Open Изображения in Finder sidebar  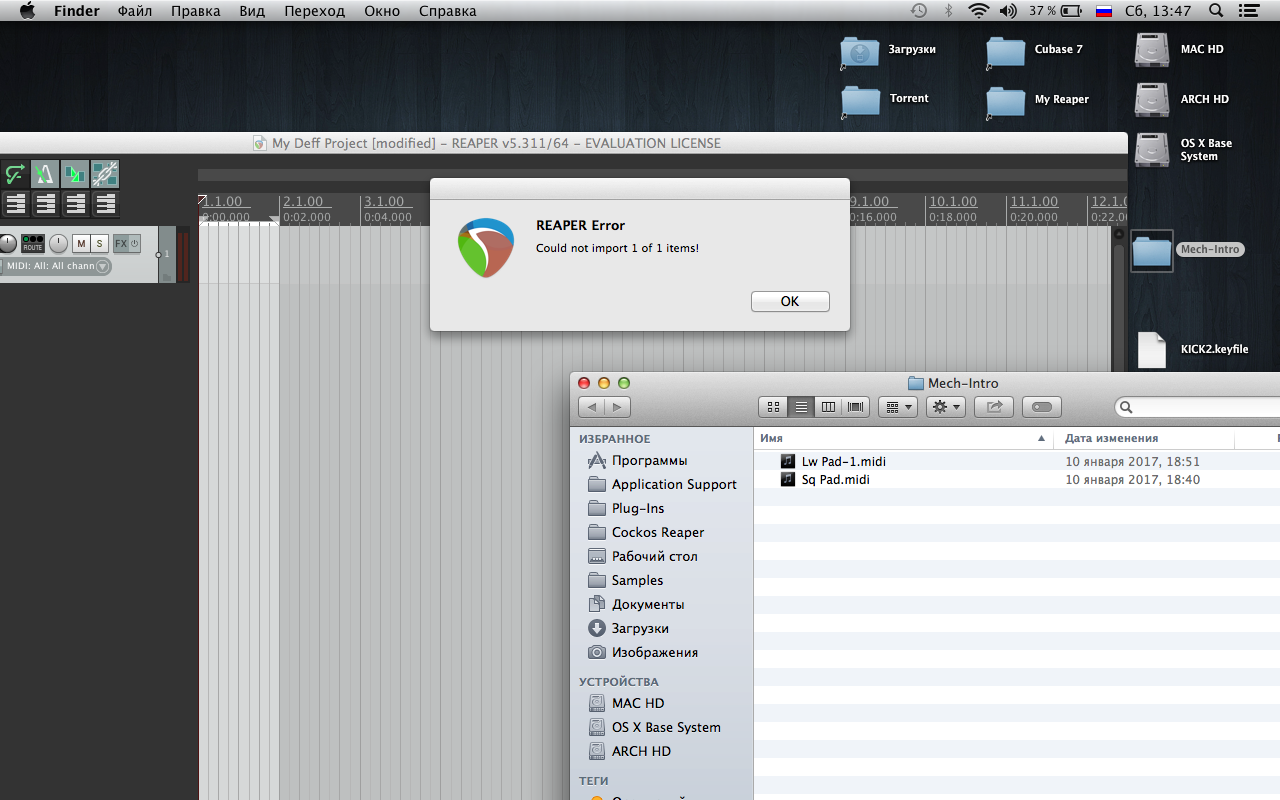pyautogui.click(x=643, y=652)
